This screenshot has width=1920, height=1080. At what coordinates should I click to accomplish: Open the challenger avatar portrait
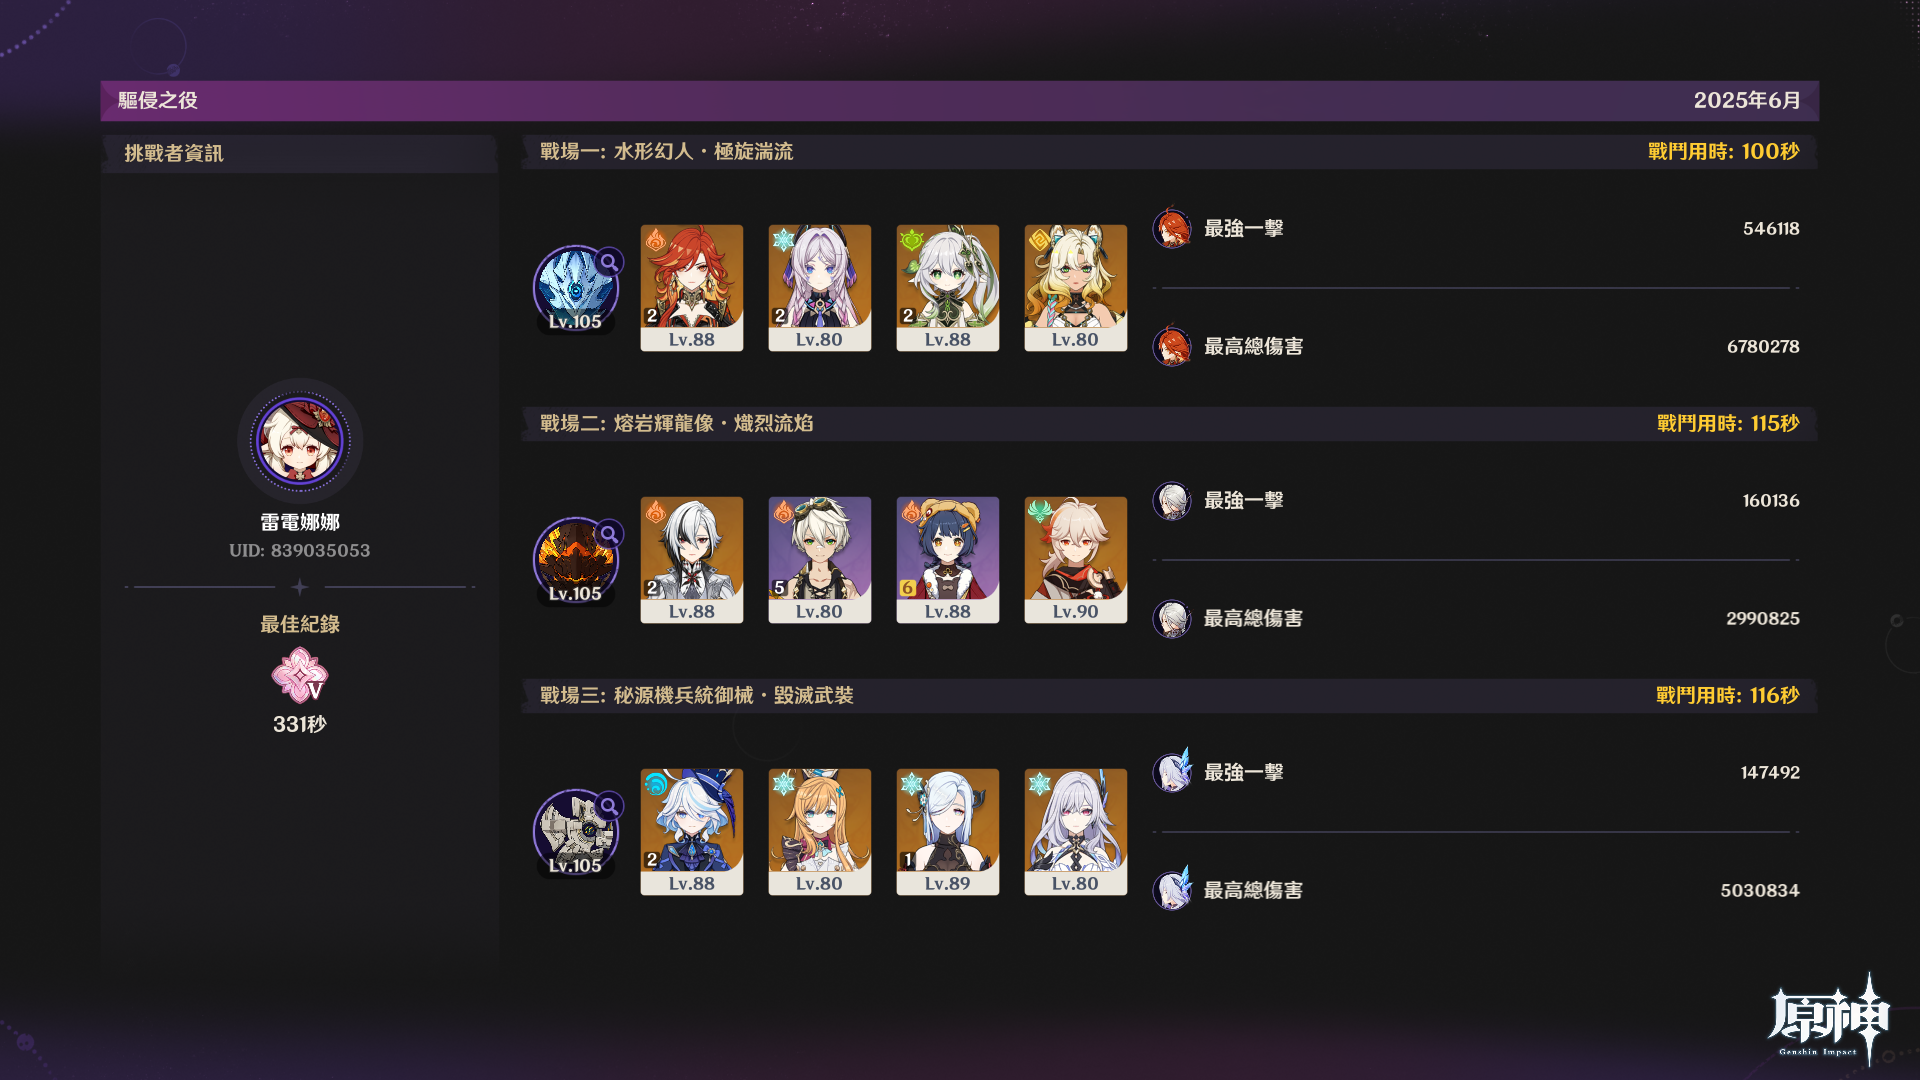[300, 440]
